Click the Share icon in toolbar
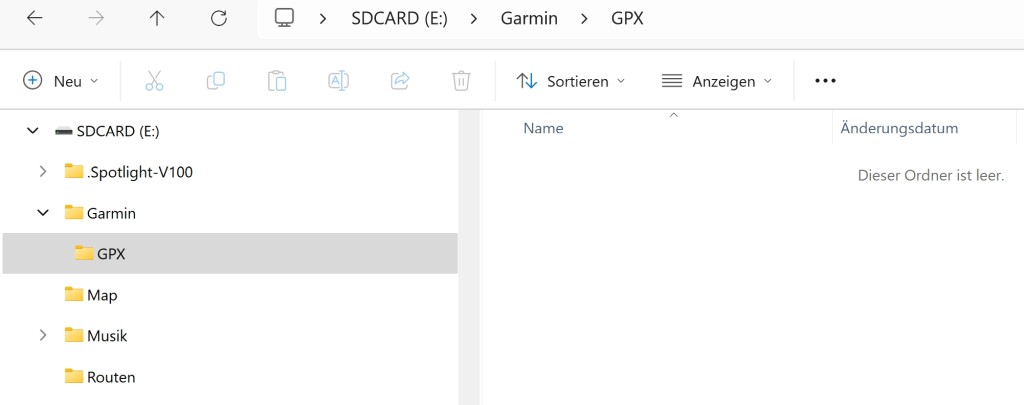 tap(400, 81)
